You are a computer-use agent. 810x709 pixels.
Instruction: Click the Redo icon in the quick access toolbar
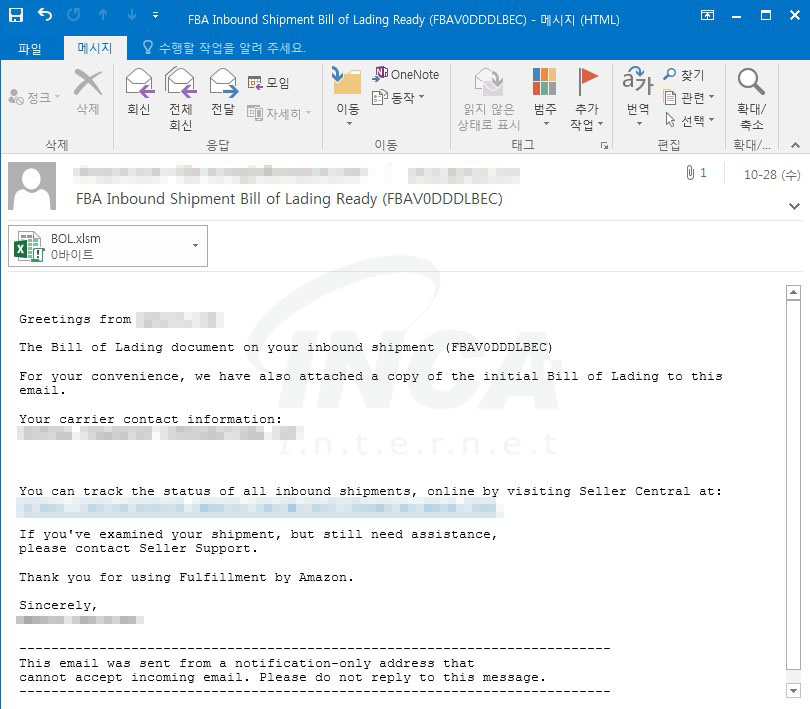click(74, 15)
